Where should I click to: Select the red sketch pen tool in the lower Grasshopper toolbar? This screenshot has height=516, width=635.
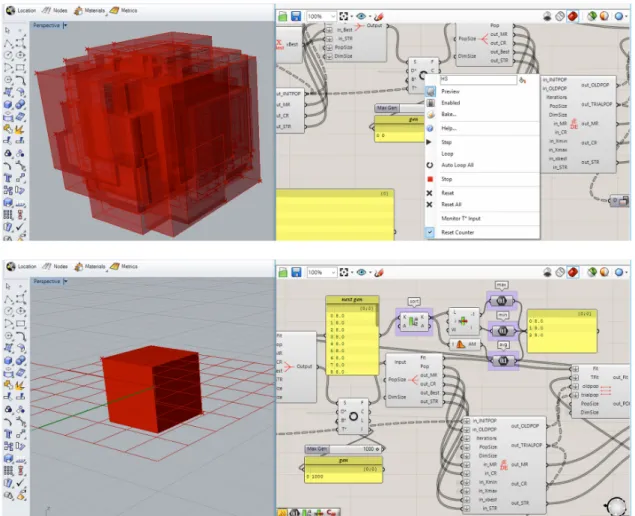click(x=379, y=273)
